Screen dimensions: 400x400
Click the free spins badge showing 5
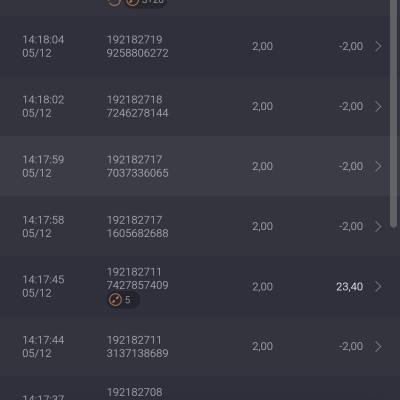click(123, 300)
